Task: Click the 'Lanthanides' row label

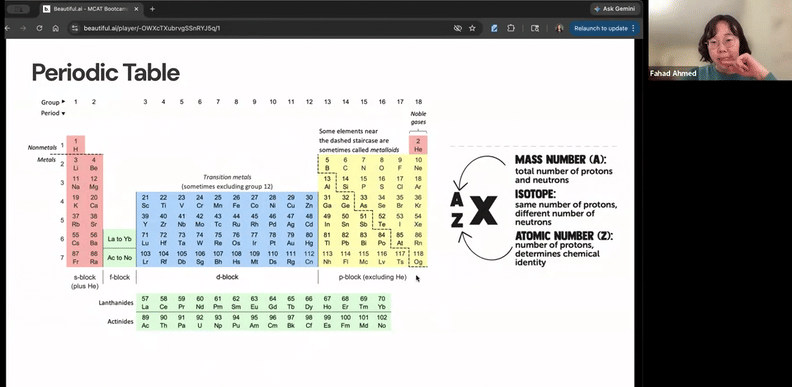Action: pos(116,303)
